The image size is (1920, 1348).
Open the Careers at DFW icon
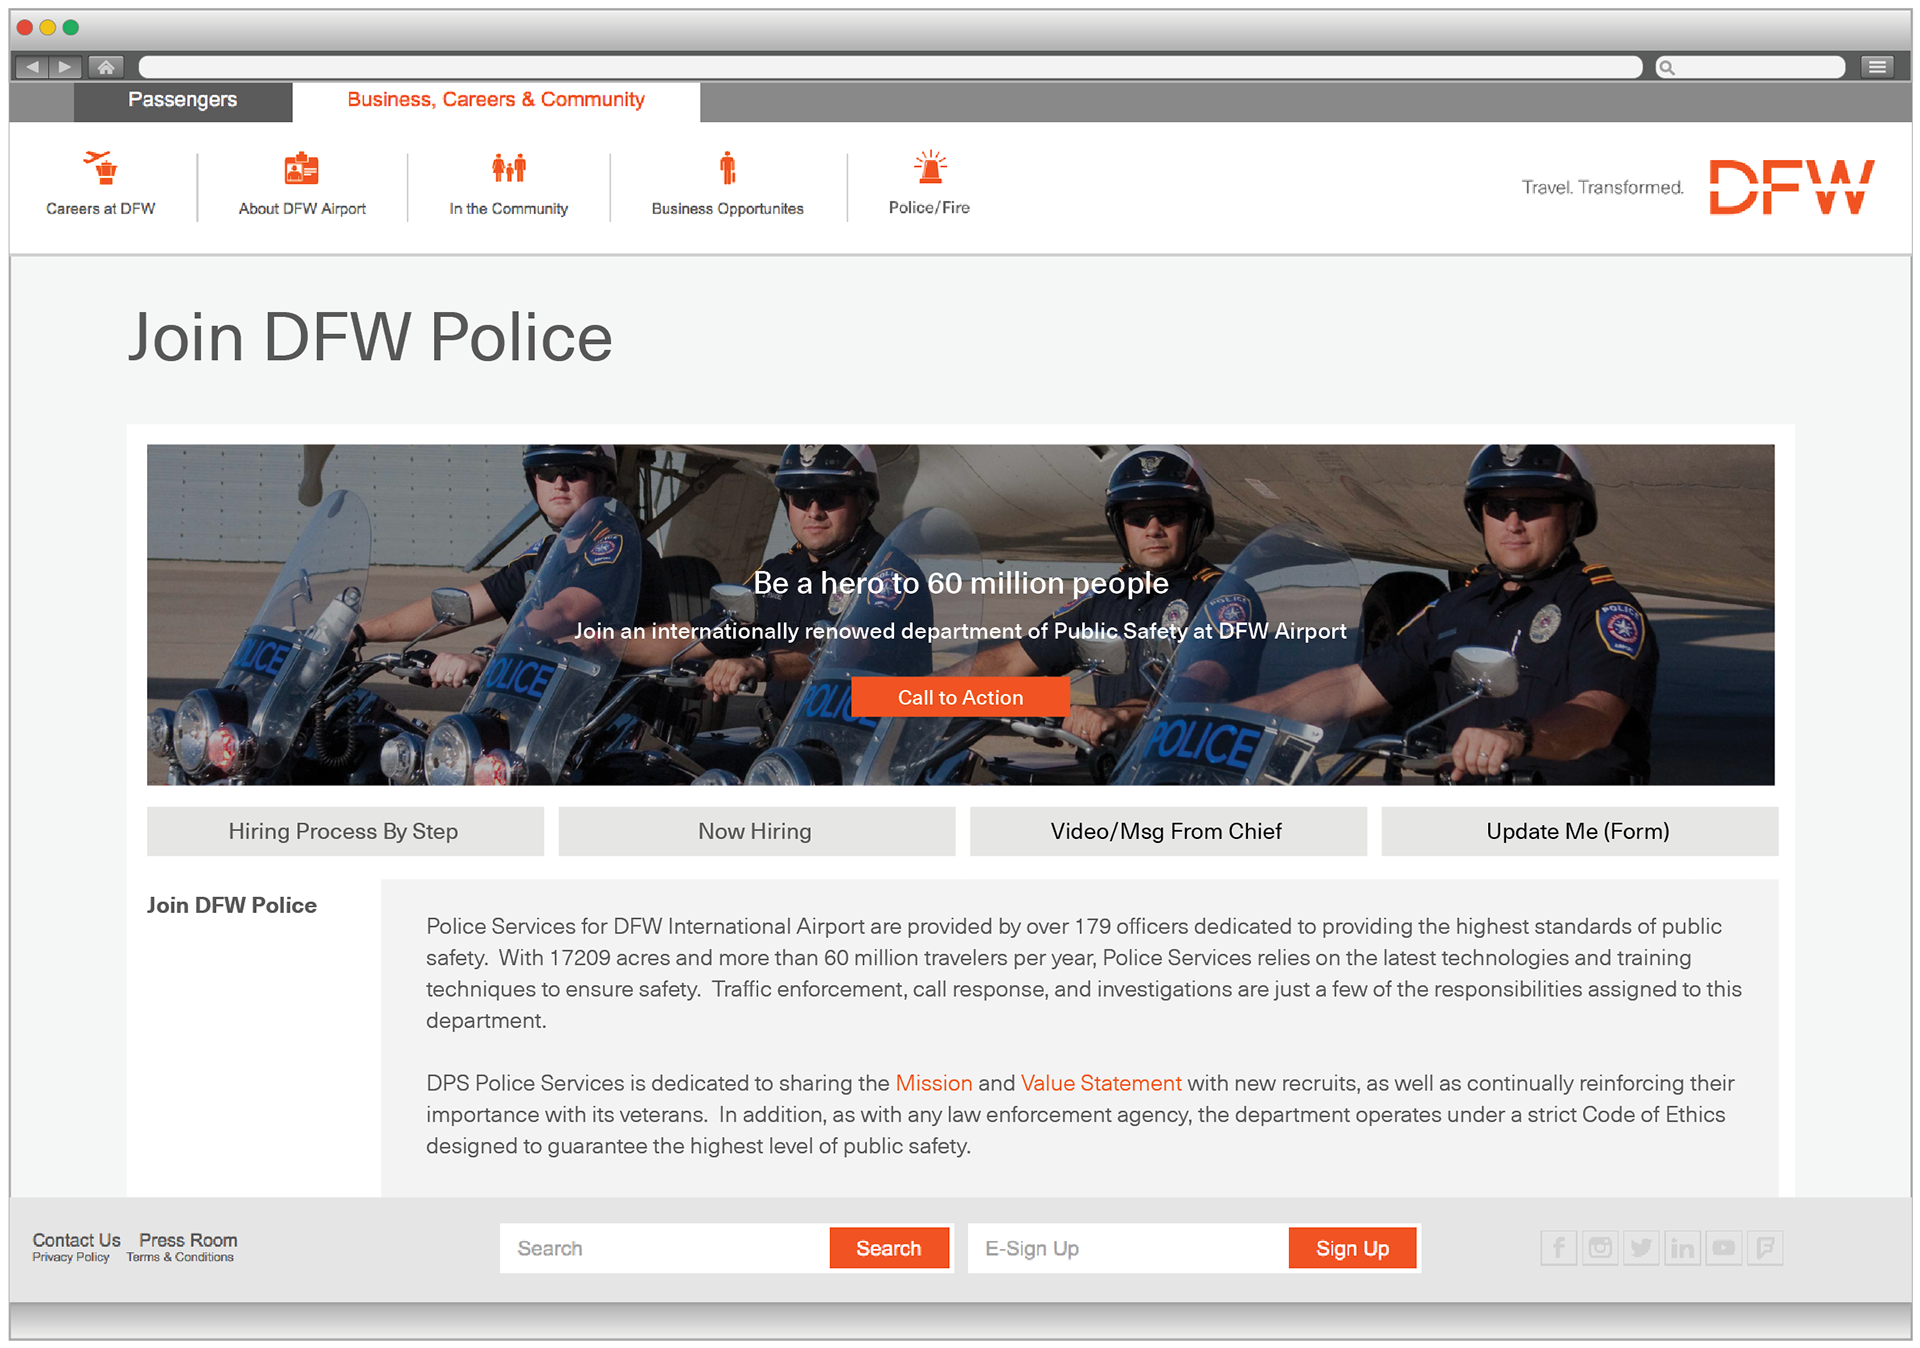(x=100, y=168)
